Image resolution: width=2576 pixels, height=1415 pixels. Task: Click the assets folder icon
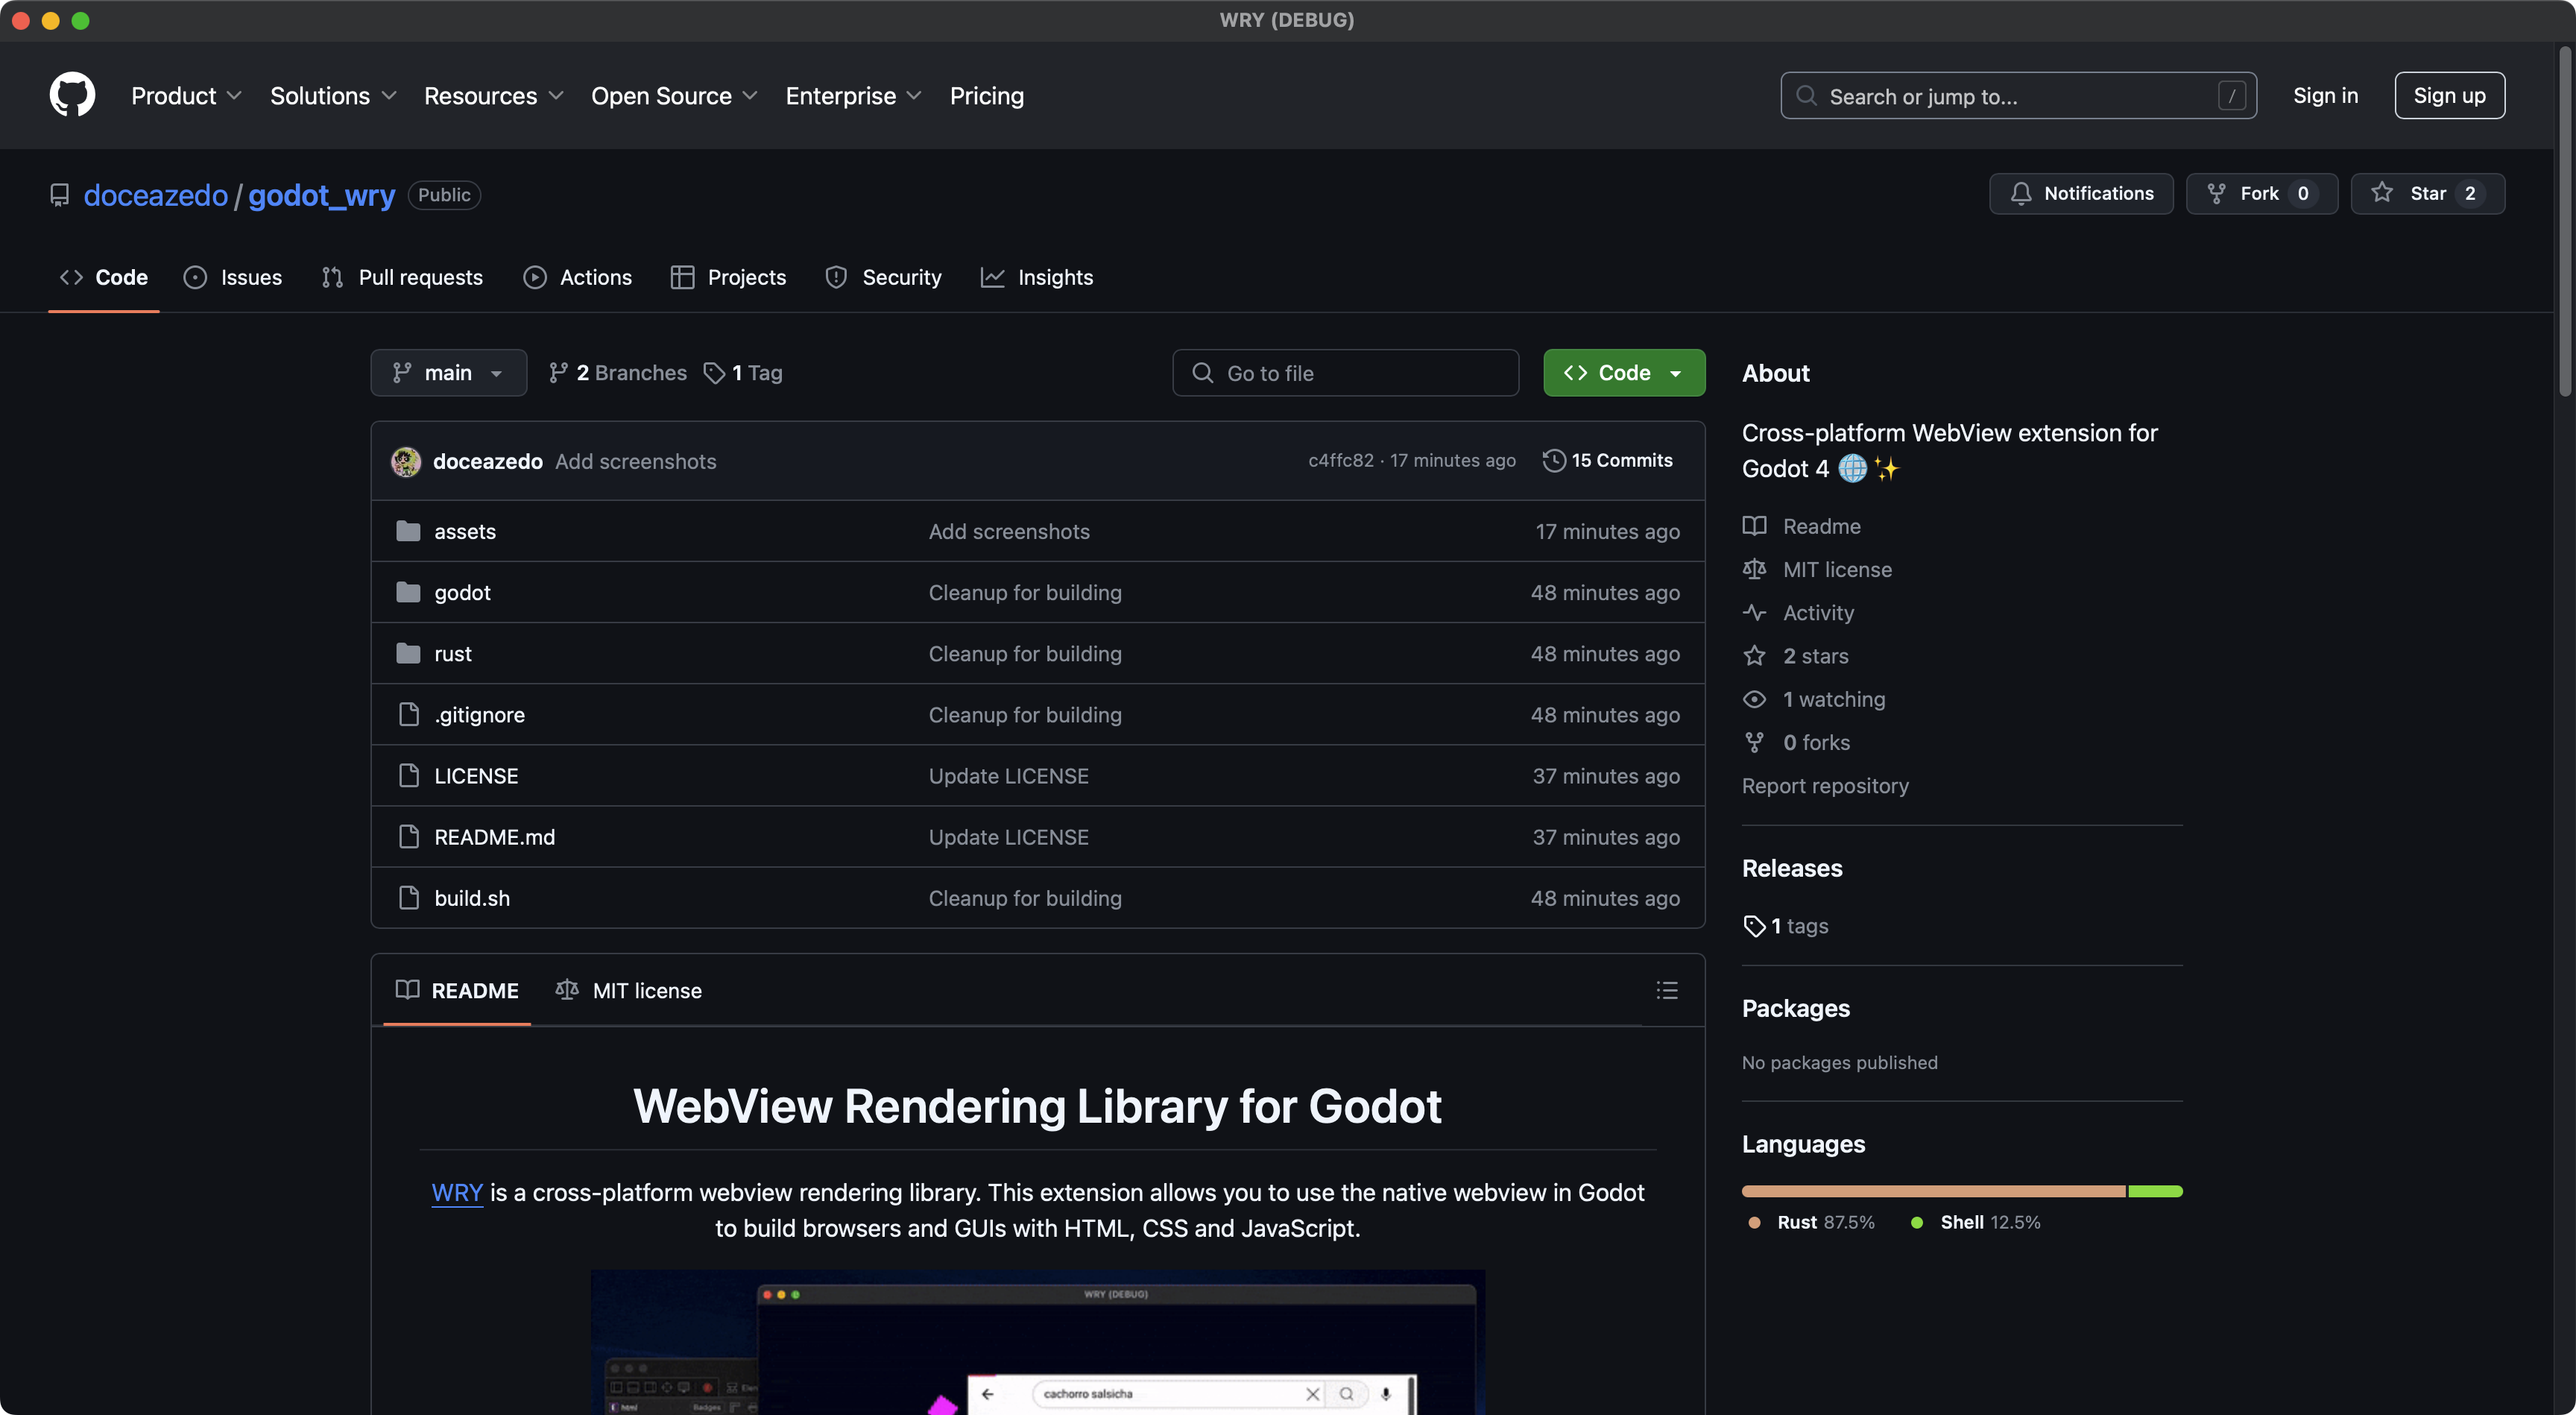click(408, 531)
